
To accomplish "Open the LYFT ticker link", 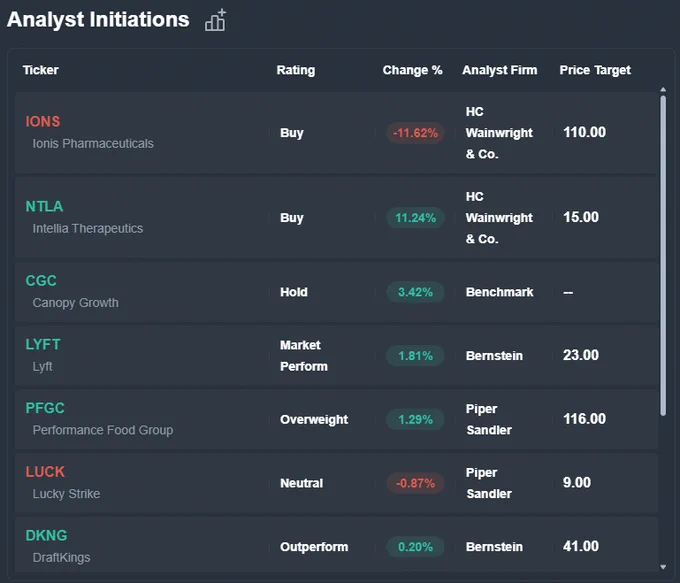I will click(x=43, y=344).
